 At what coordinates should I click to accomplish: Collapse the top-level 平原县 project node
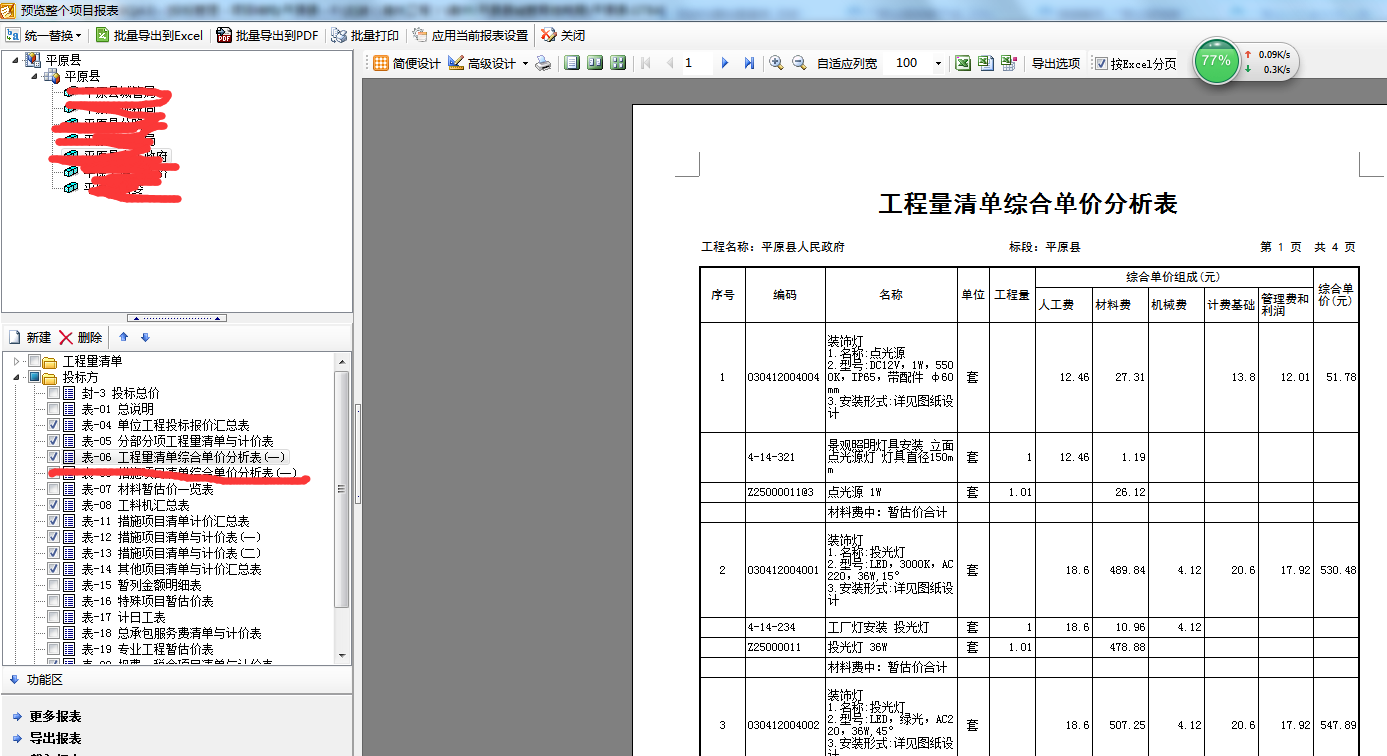tap(16, 60)
